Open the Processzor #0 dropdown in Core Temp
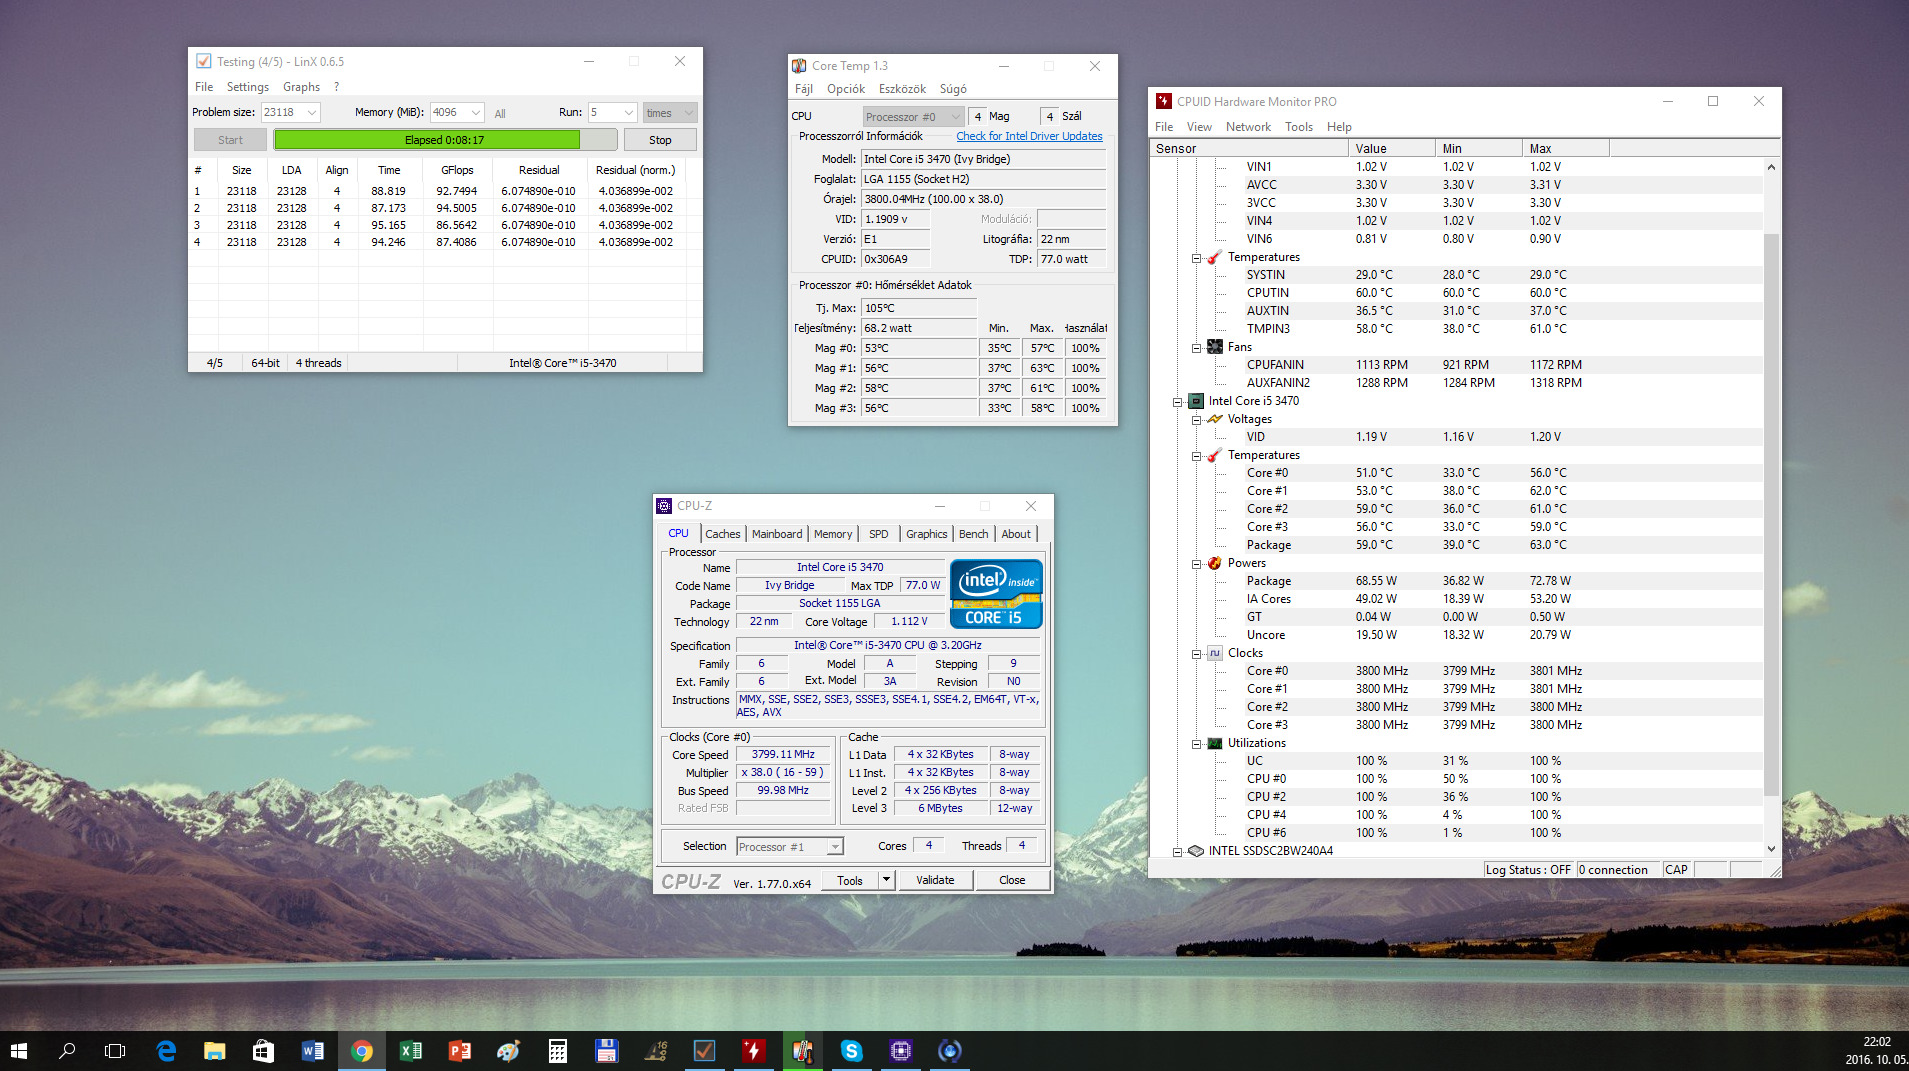The height and width of the screenshot is (1071, 1909). pos(955,117)
